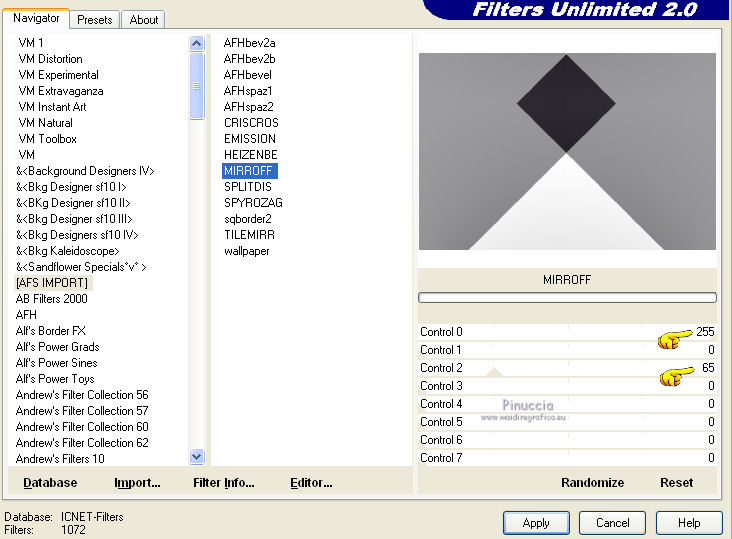The height and width of the screenshot is (539, 732).
Task: Select Alf's Power Grads category
Action: tap(57, 347)
